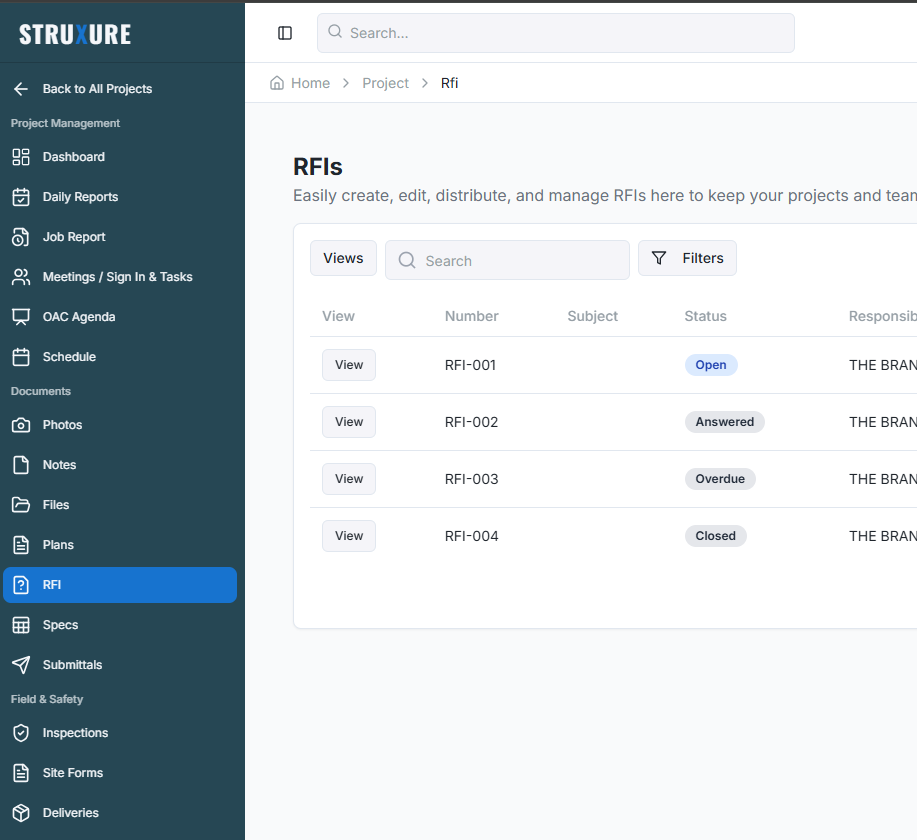Open the Schedule calendar icon
Image resolution: width=917 pixels, height=840 pixels.
pyautogui.click(x=22, y=356)
